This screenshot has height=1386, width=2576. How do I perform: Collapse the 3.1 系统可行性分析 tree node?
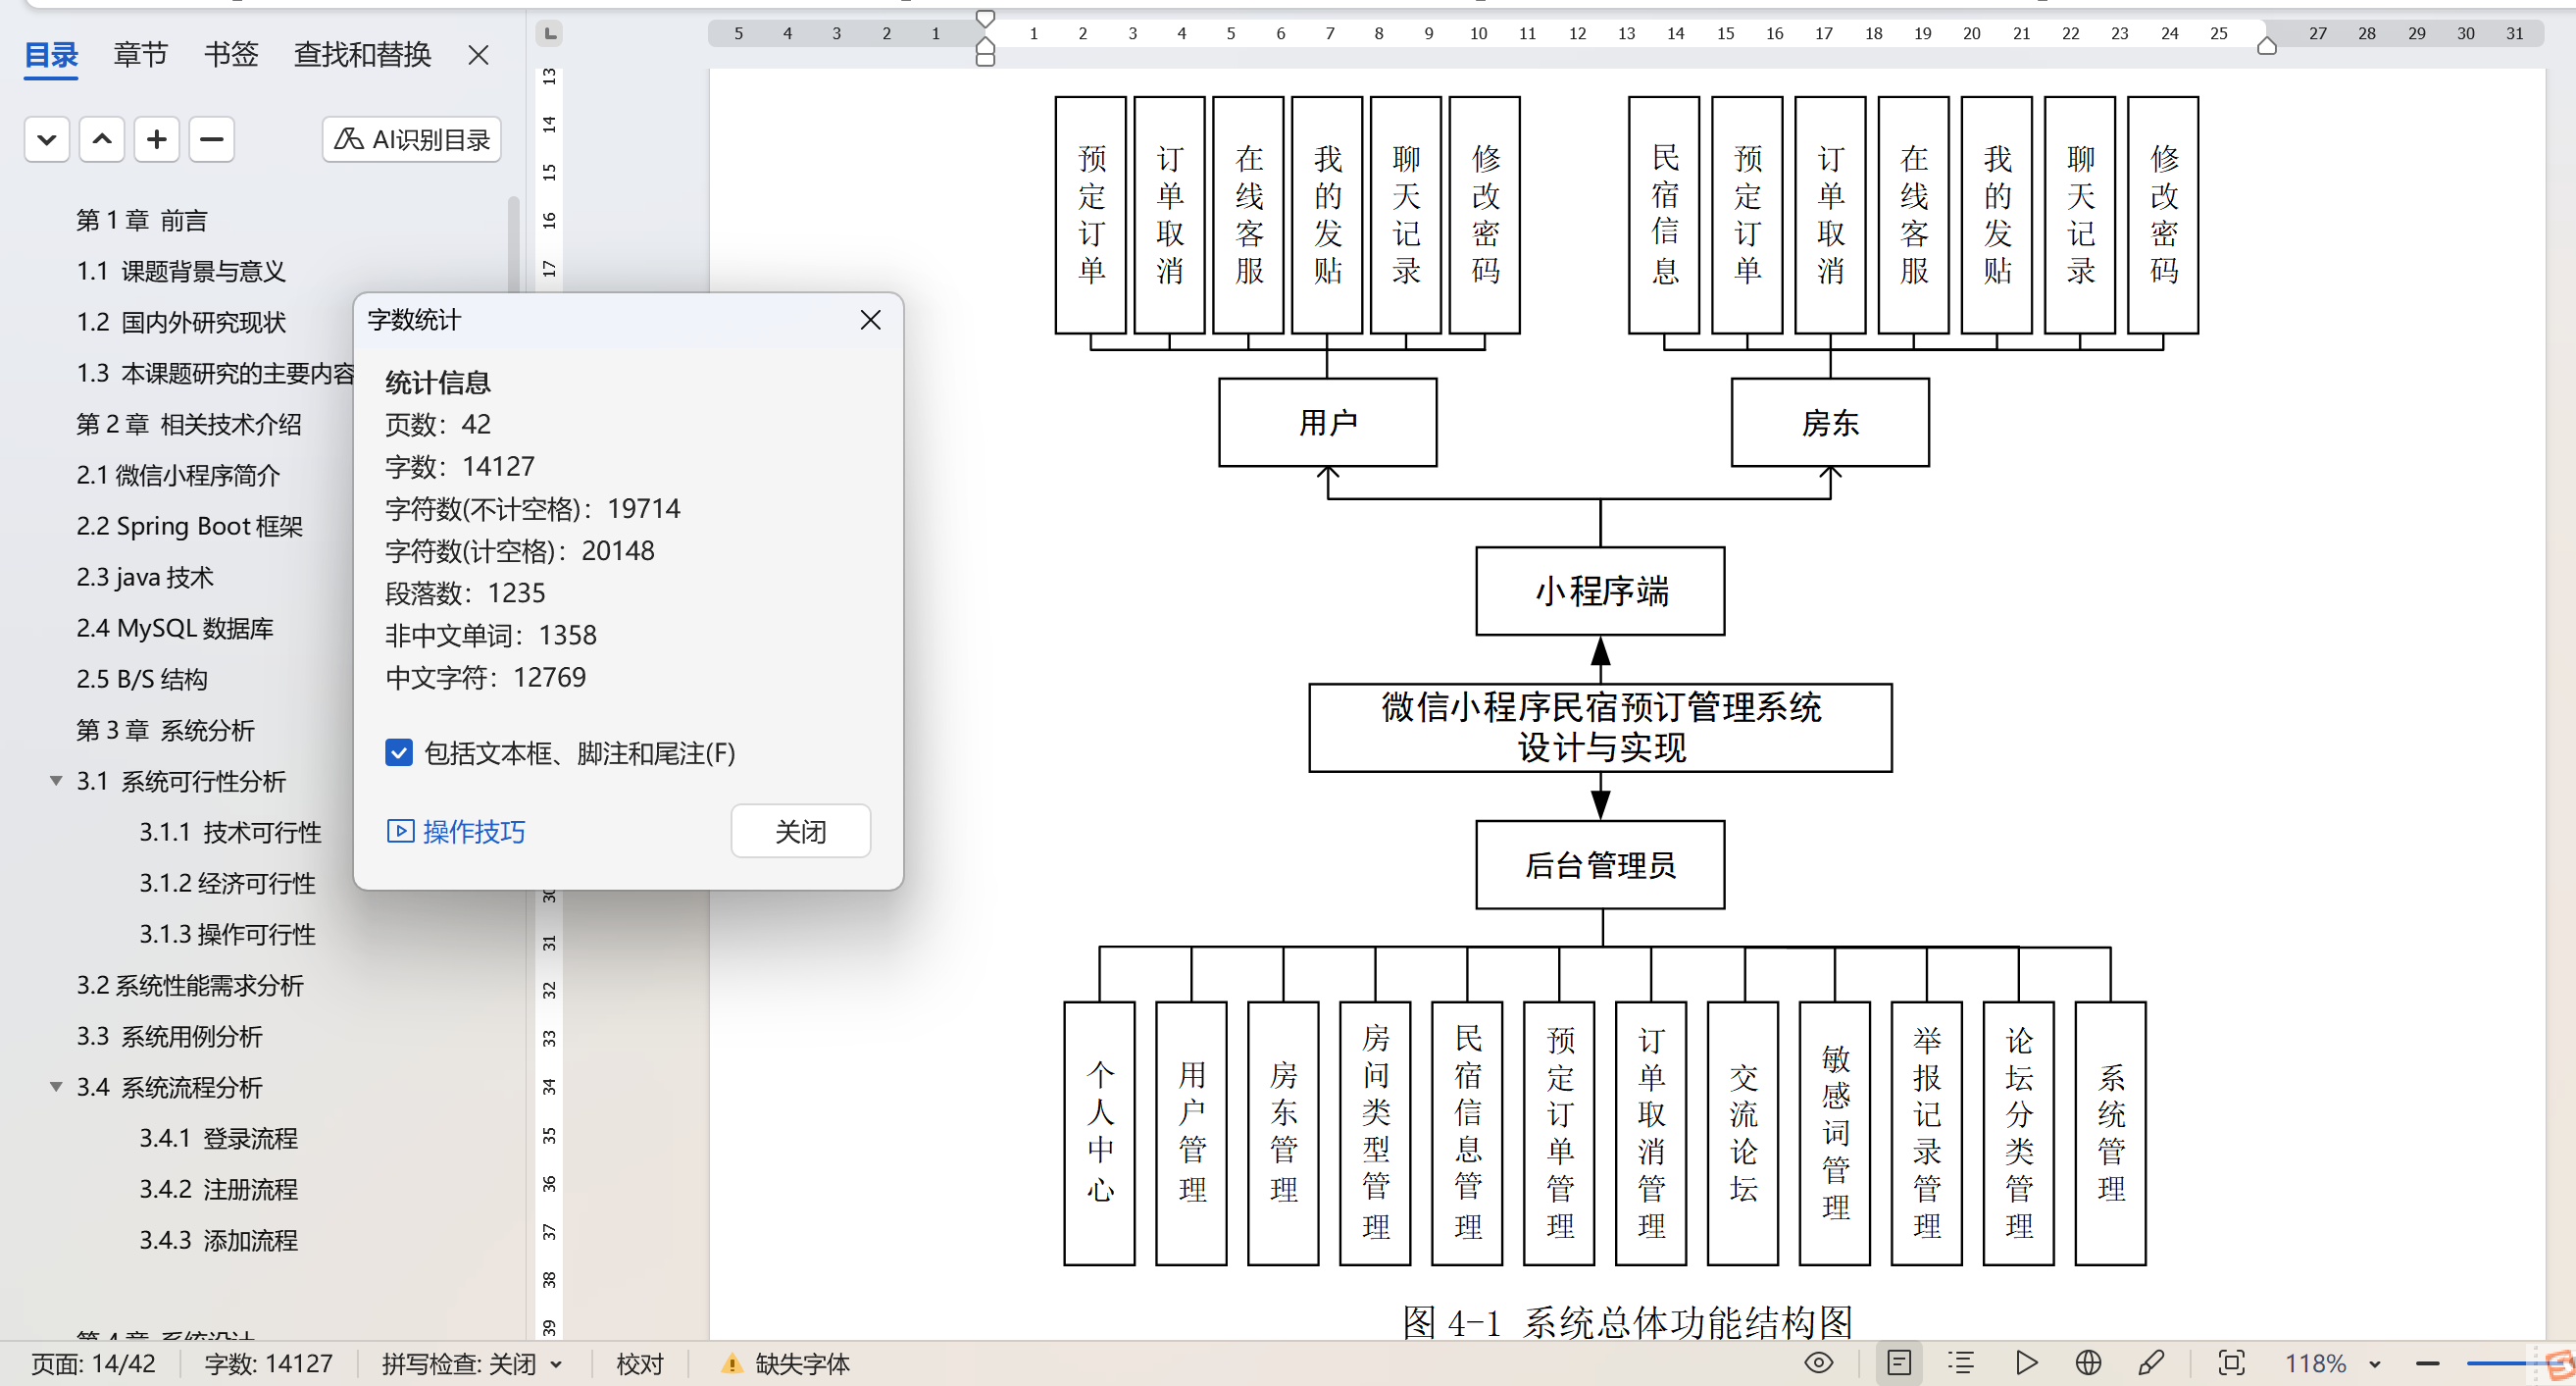56,781
